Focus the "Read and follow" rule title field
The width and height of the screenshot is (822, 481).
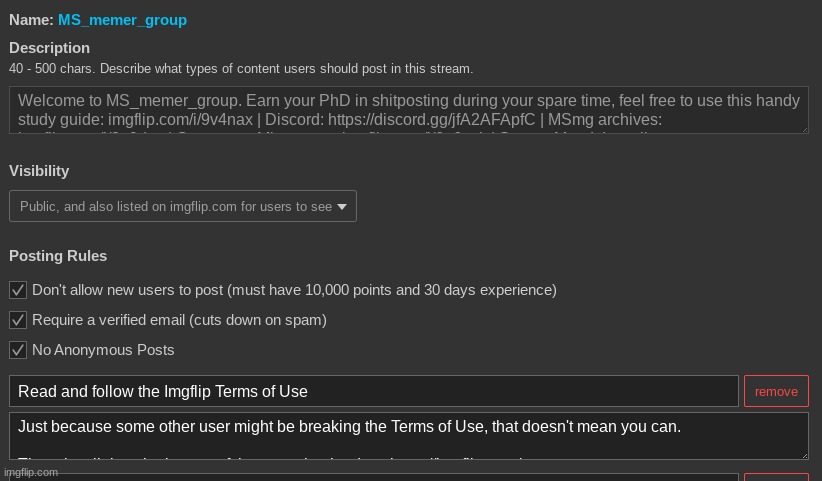pos(373,391)
